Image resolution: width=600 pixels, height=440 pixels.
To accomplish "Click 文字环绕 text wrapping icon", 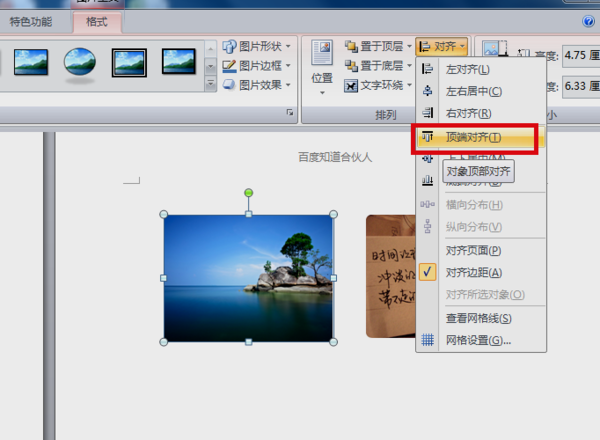I will point(351,85).
